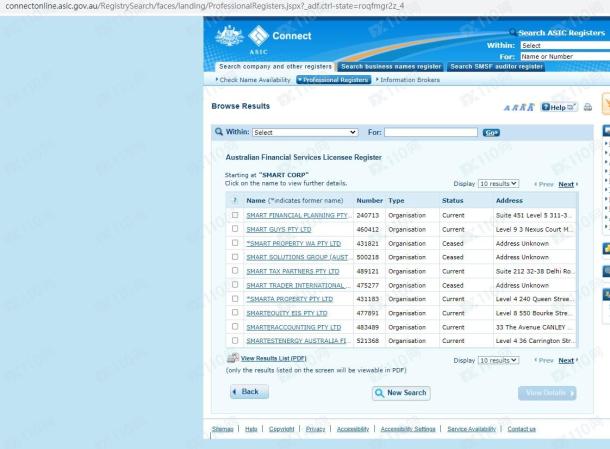Select the largest text size A icon

click(531, 107)
